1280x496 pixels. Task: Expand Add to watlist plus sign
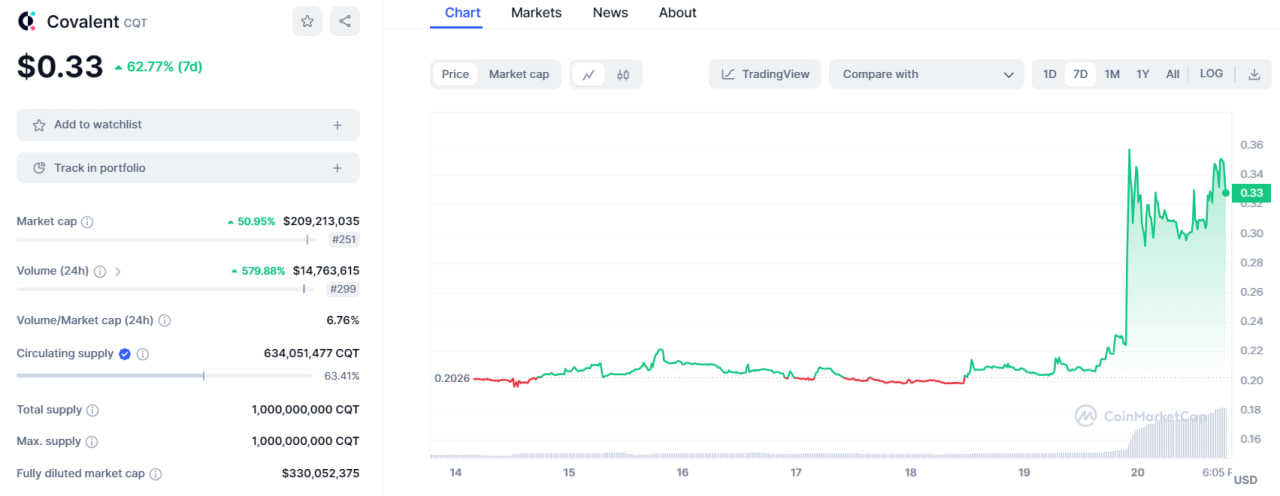pos(337,125)
